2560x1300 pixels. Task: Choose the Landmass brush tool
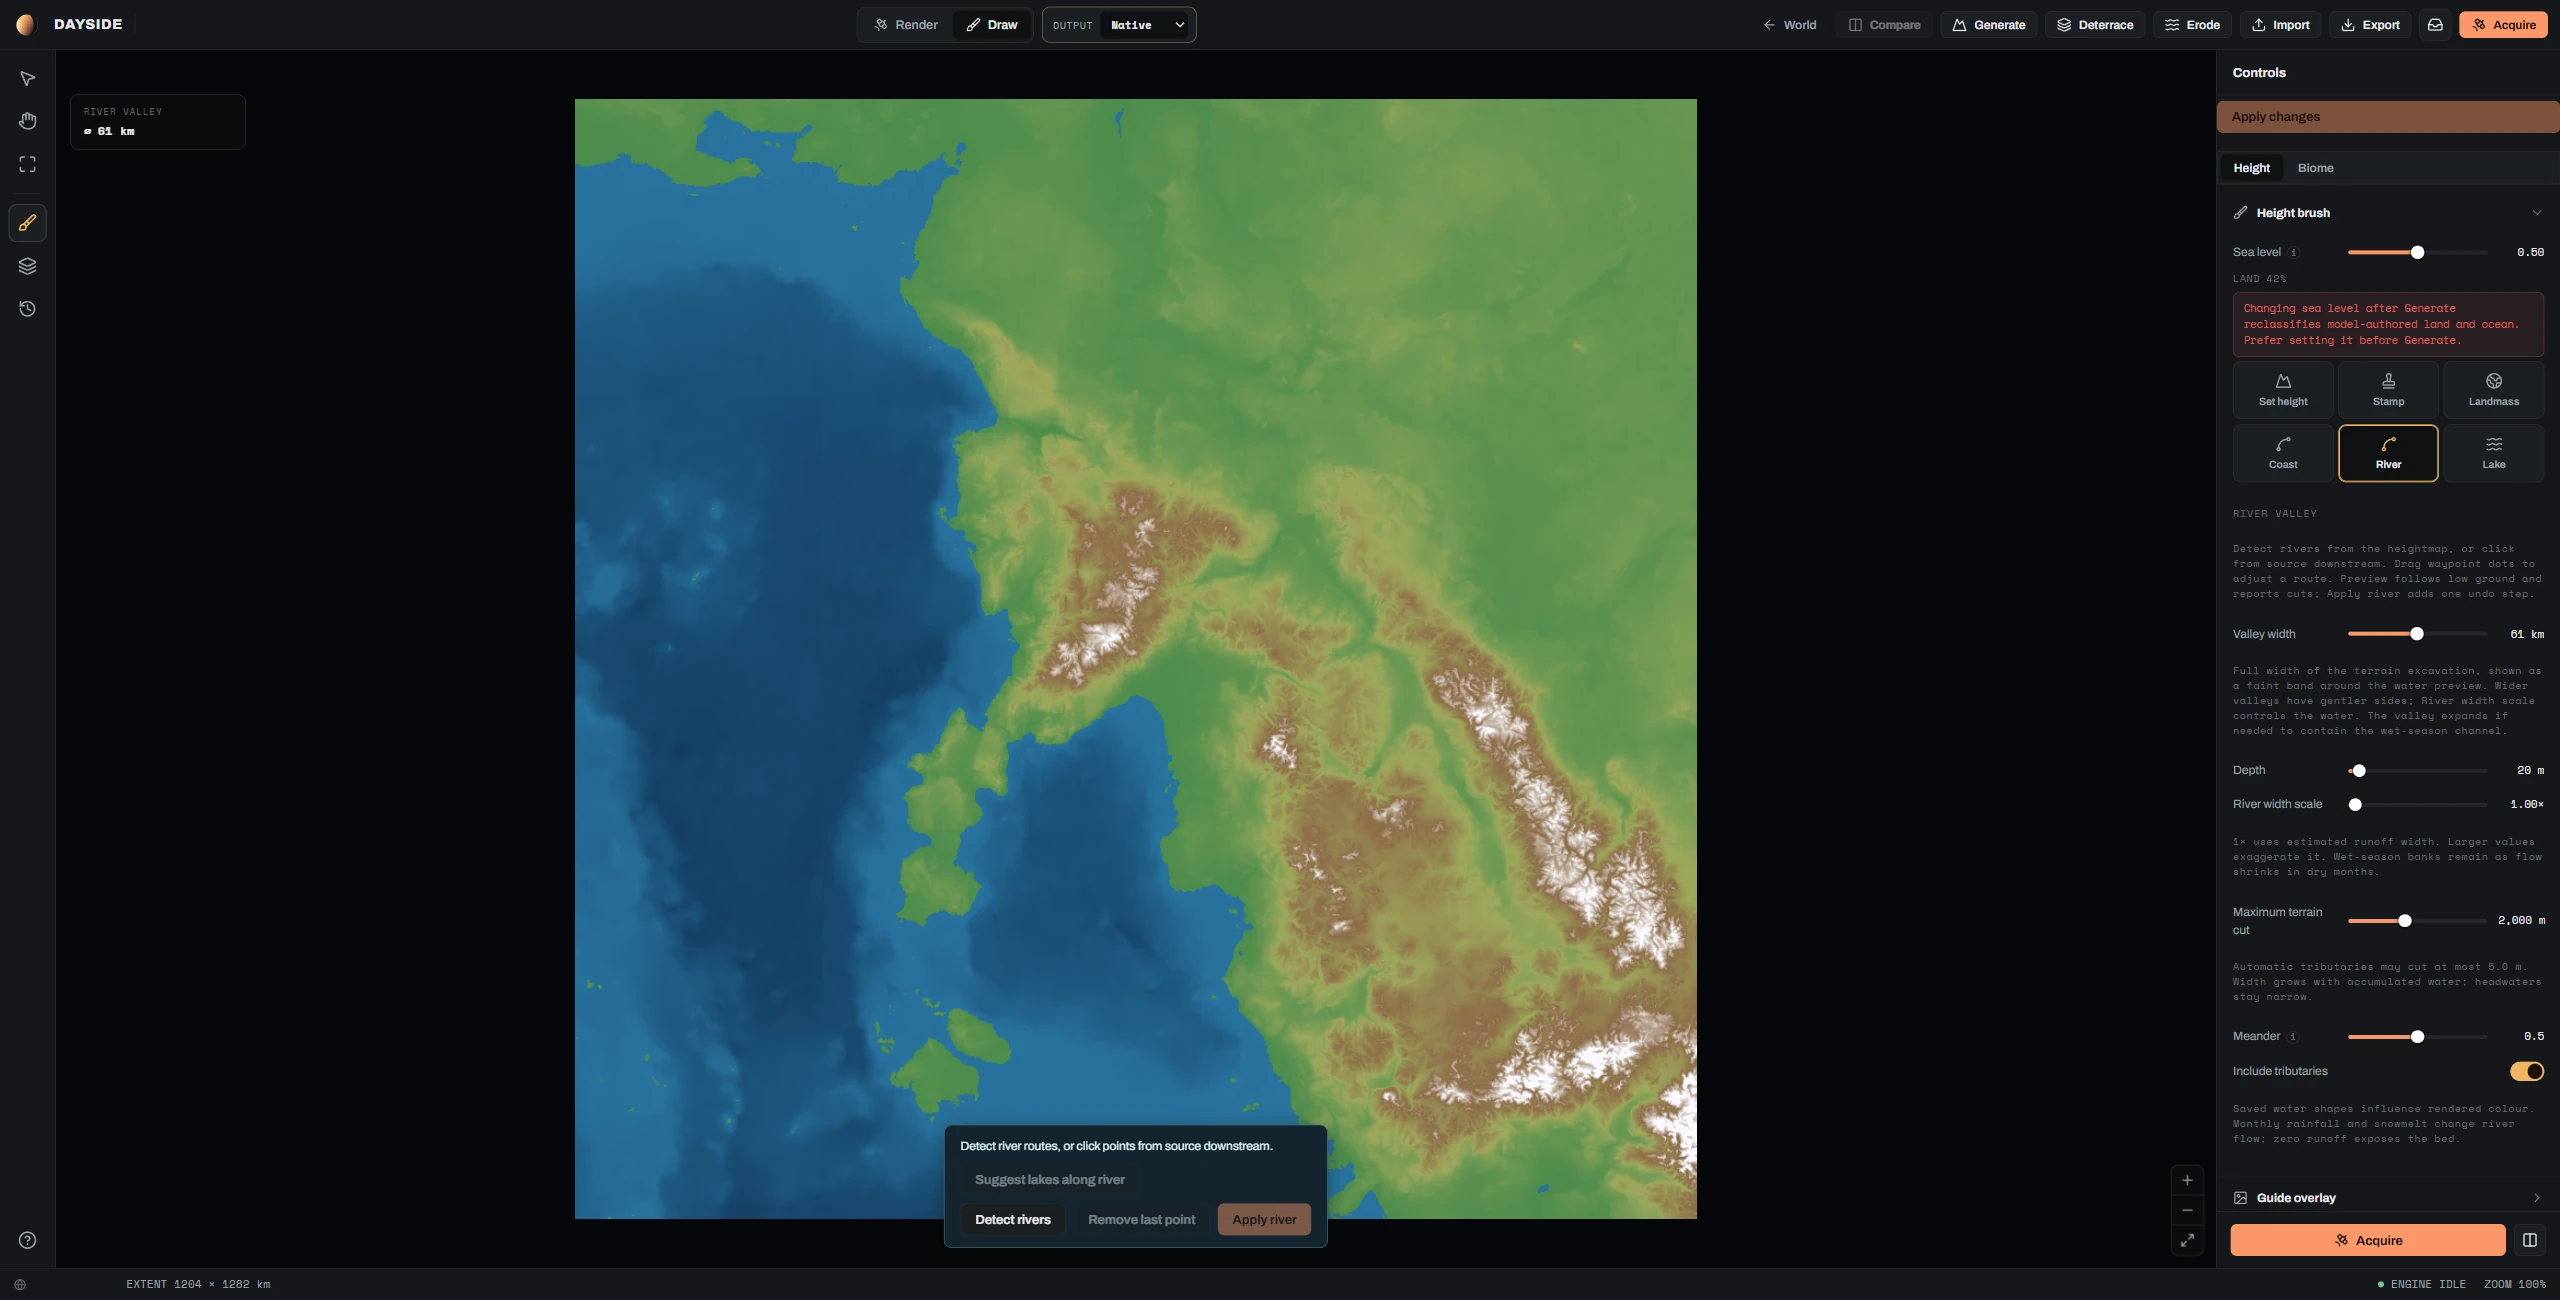[2493, 390]
